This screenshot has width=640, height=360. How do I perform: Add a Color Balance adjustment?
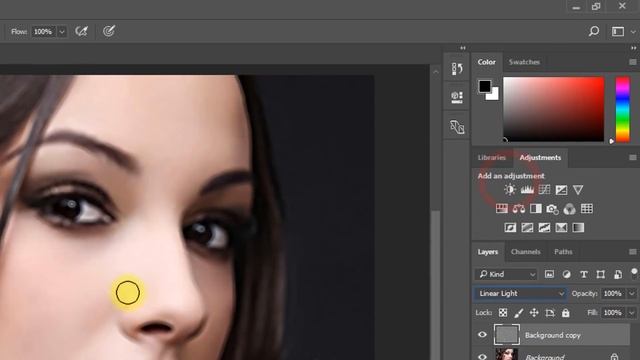click(x=519, y=209)
